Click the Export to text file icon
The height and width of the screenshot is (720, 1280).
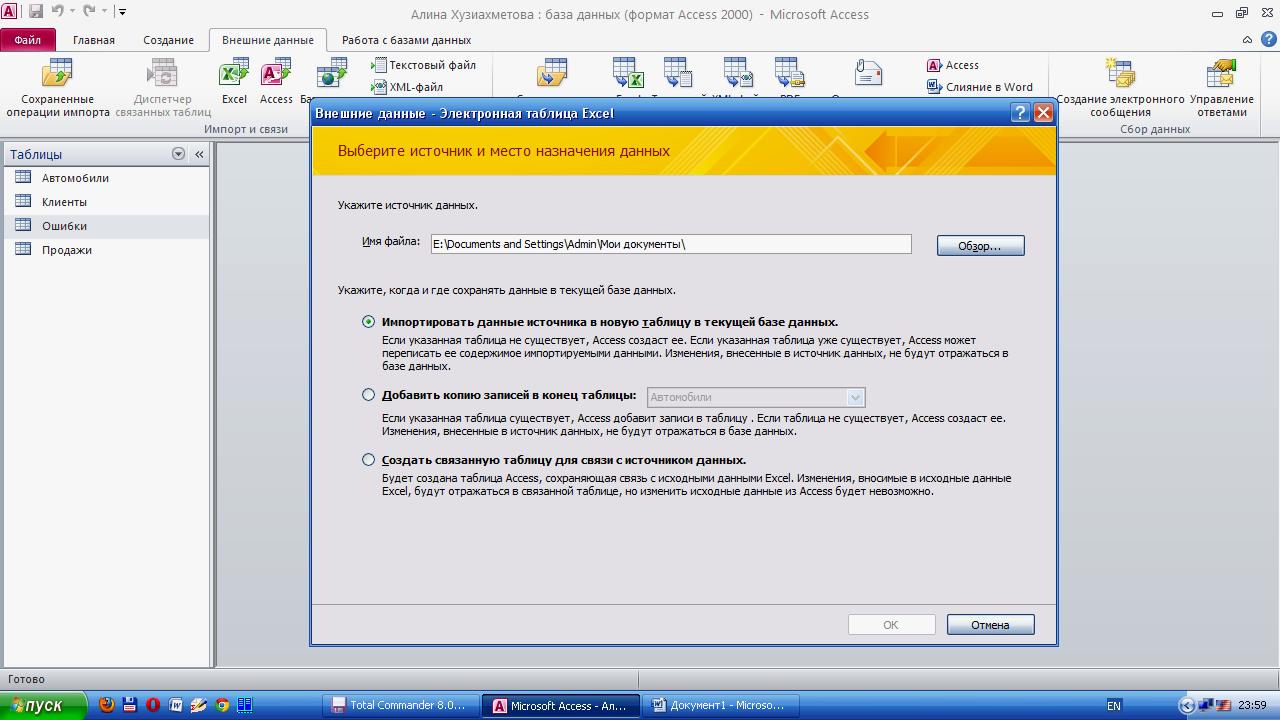678,73
